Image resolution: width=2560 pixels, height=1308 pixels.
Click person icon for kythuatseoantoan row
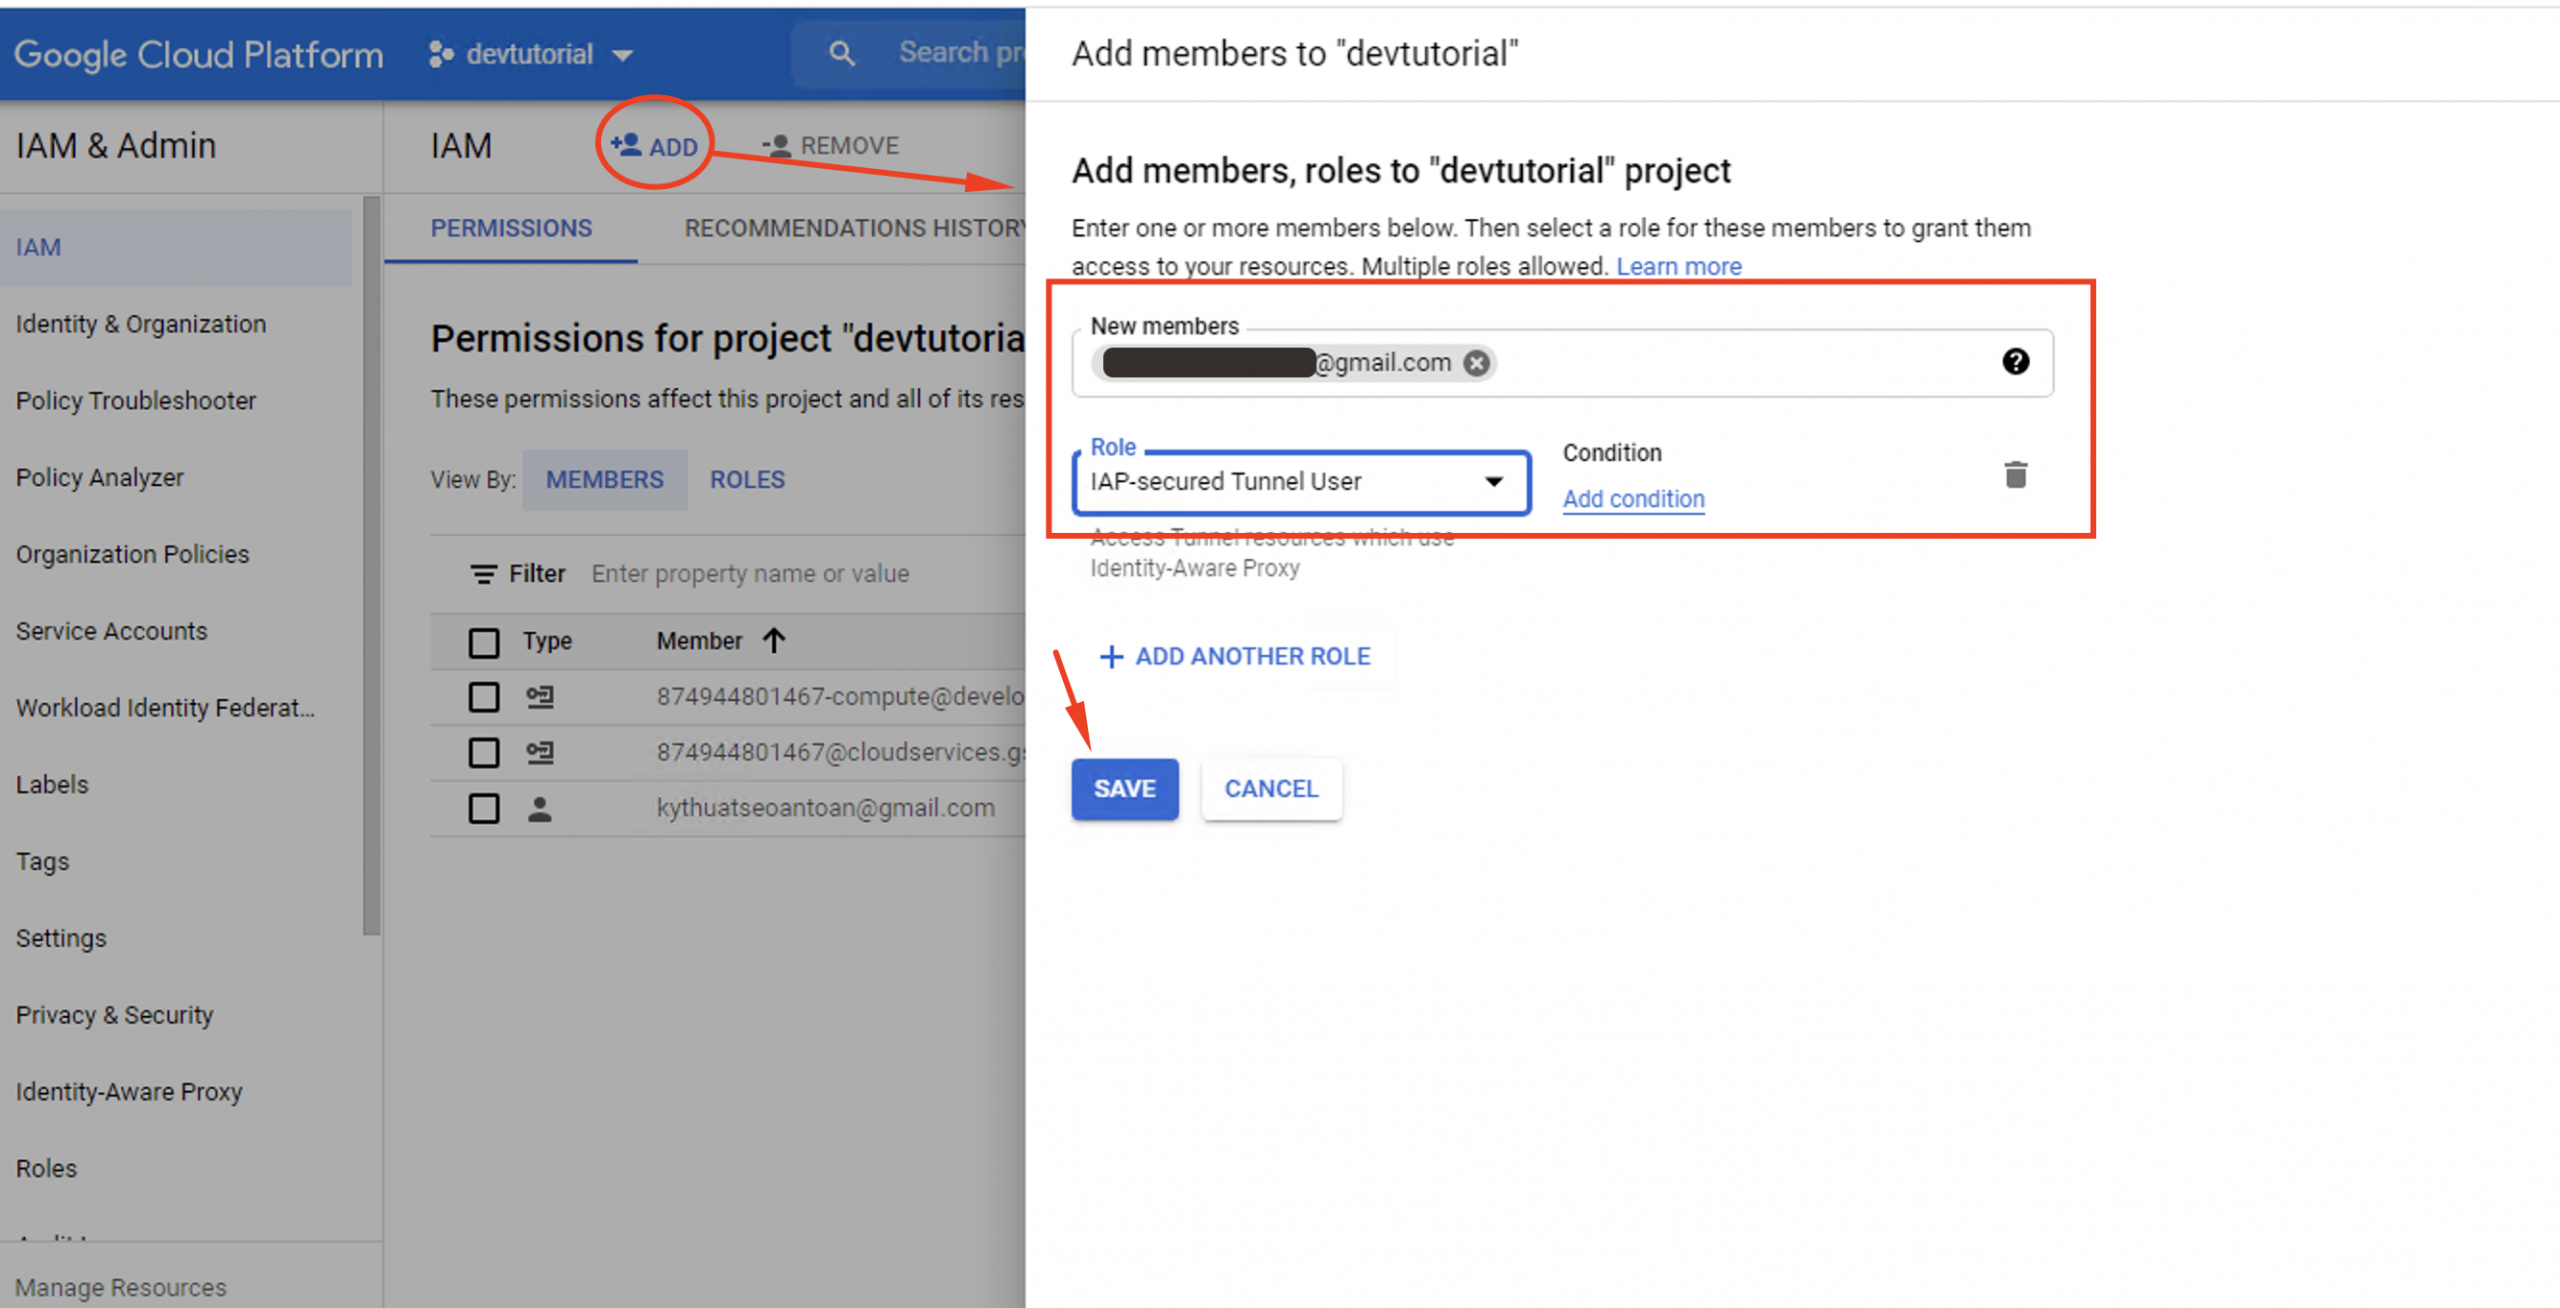point(539,808)
